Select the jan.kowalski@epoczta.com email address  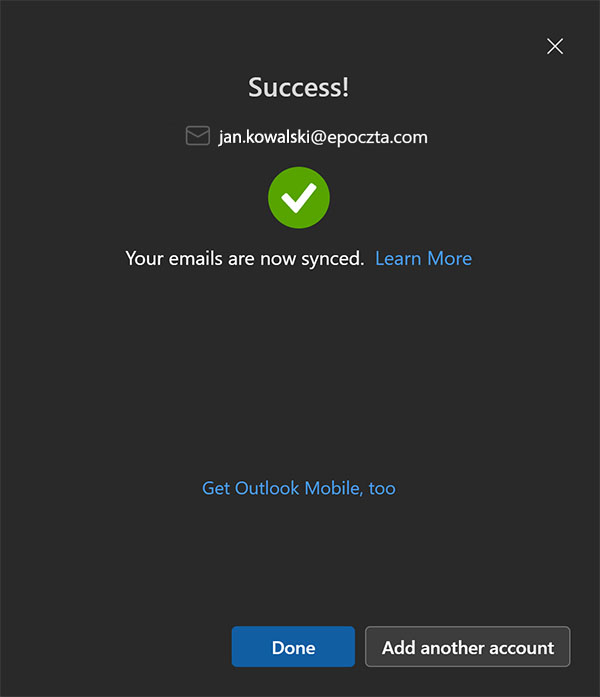click(x=323, y=137)
